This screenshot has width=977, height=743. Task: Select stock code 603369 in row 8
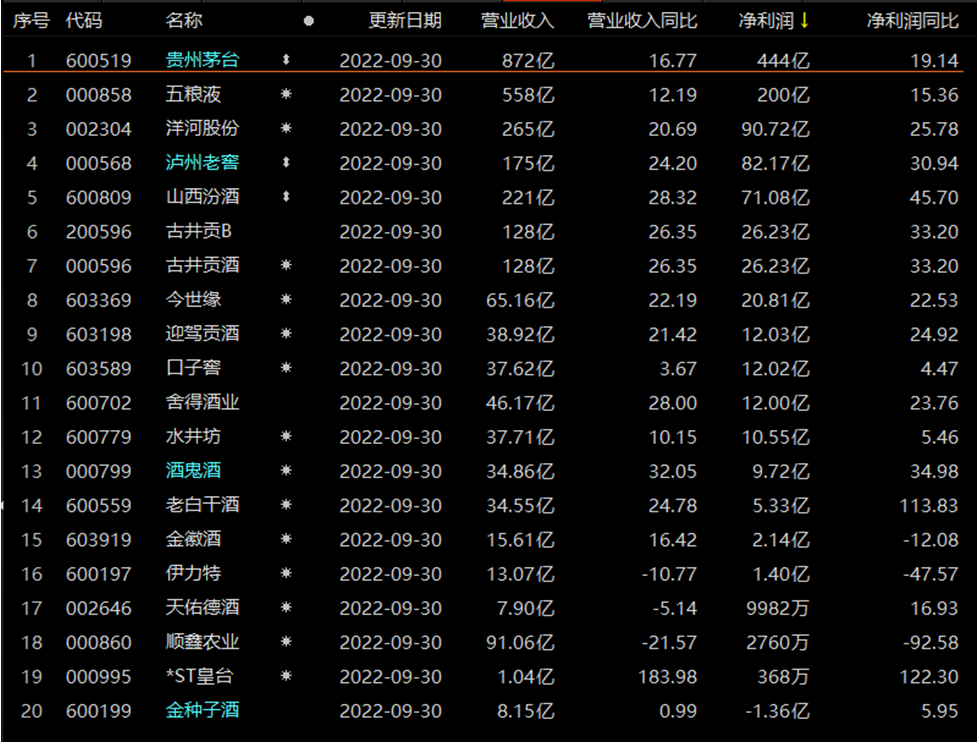[x=98, y=300]
